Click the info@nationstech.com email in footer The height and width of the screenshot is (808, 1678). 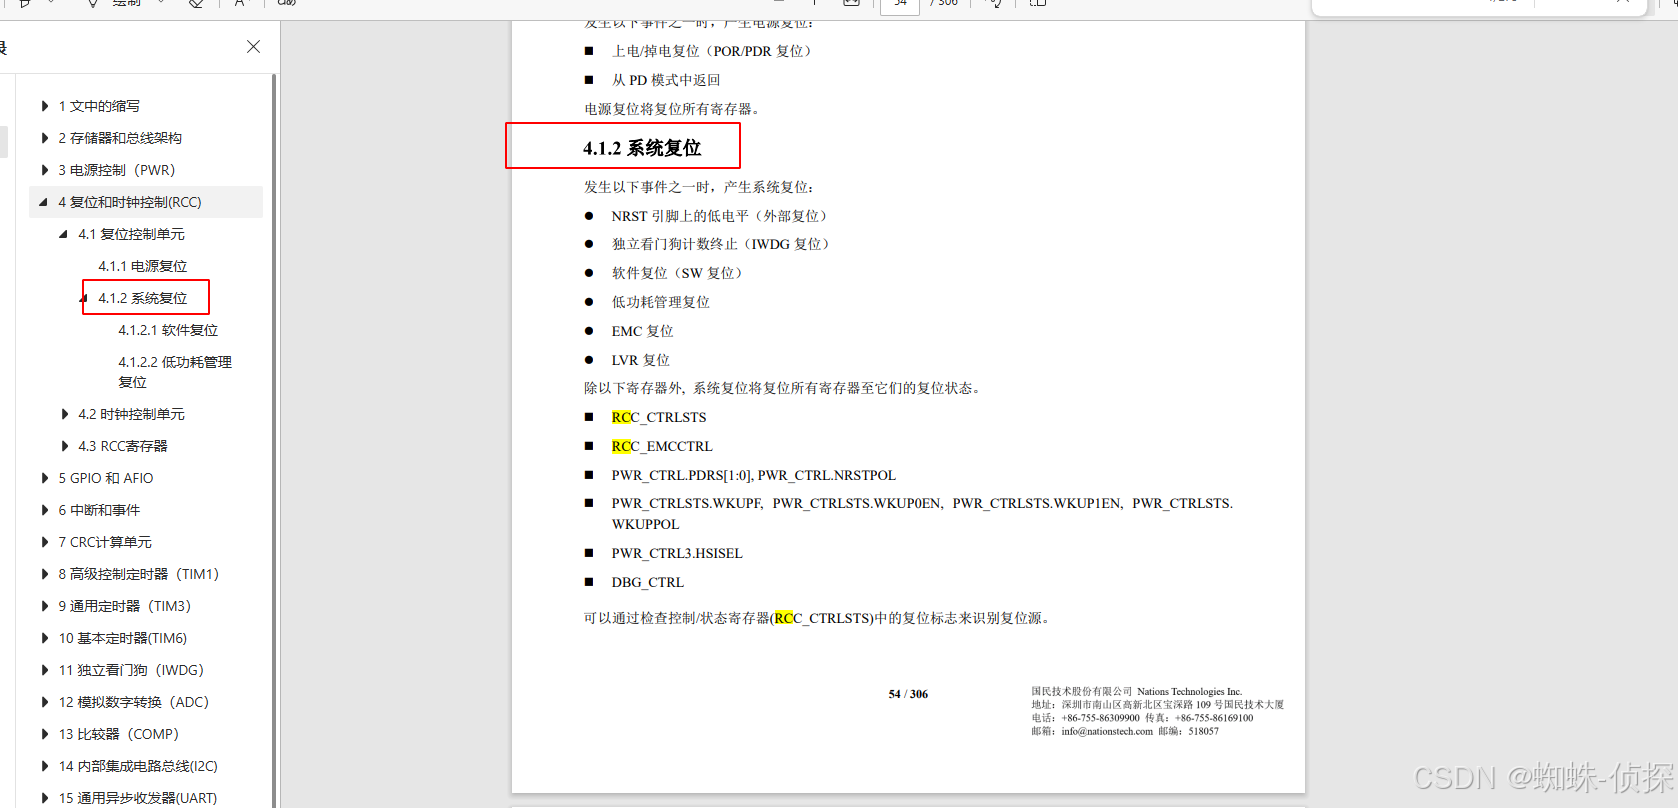1107,731
